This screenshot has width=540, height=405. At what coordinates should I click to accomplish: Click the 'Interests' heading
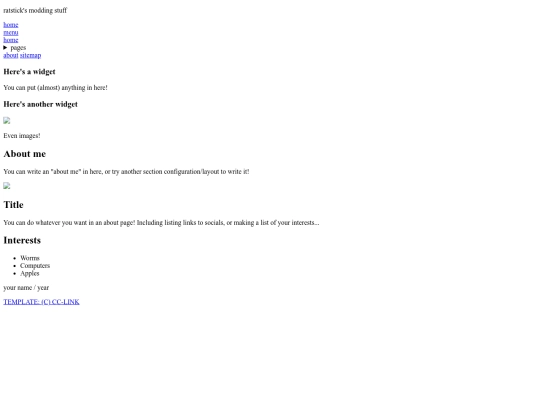[22, 240]
